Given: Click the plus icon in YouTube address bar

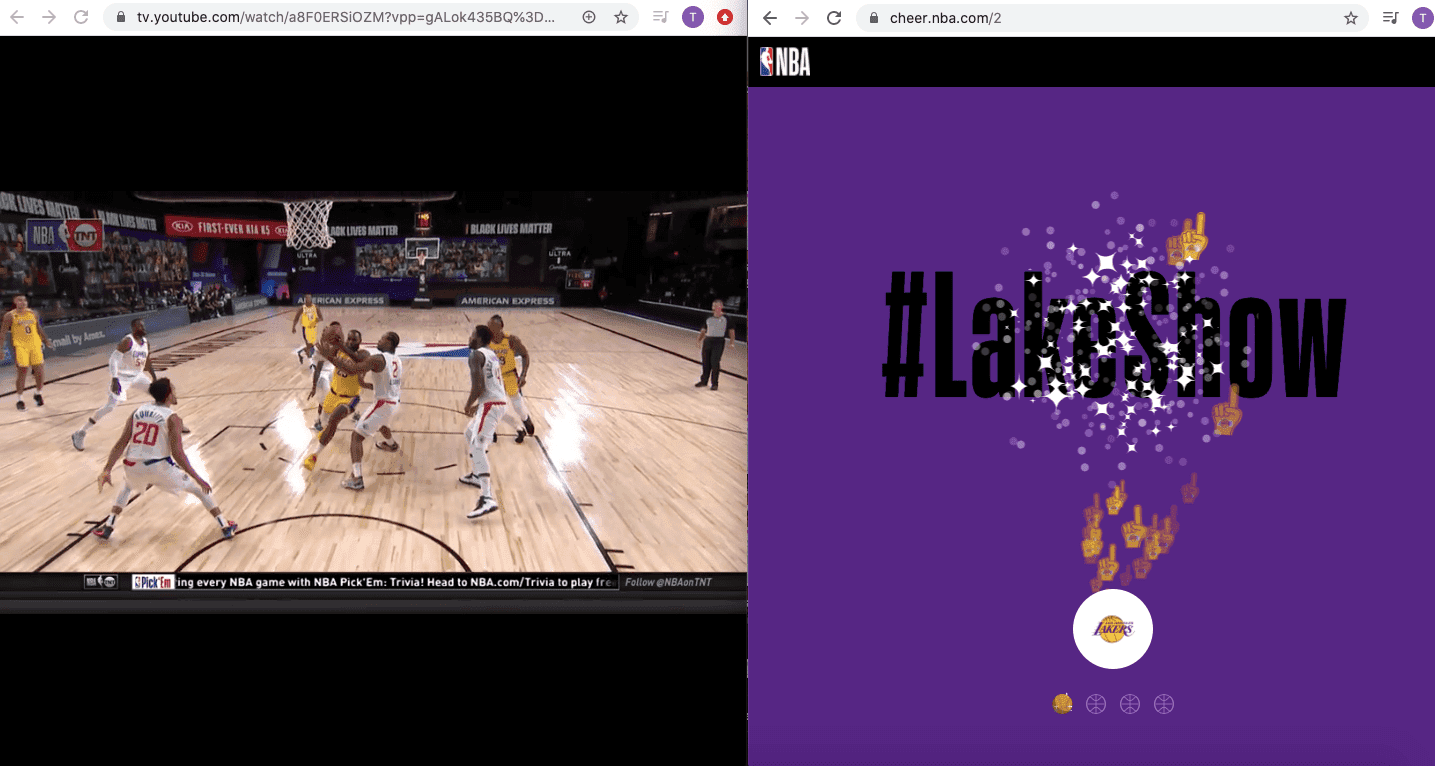Looking at the screenshot, I should point(589,18).
